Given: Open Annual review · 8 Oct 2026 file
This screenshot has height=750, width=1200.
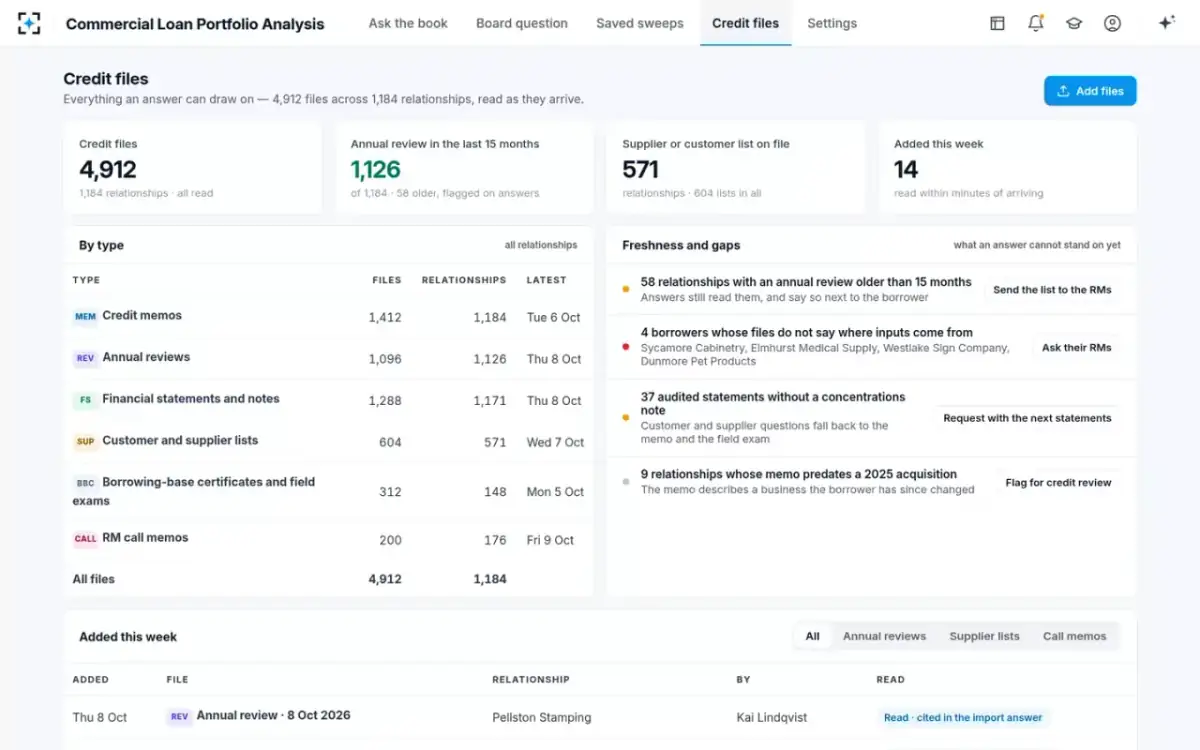Looking at the screenshot, I should [273, 715].
